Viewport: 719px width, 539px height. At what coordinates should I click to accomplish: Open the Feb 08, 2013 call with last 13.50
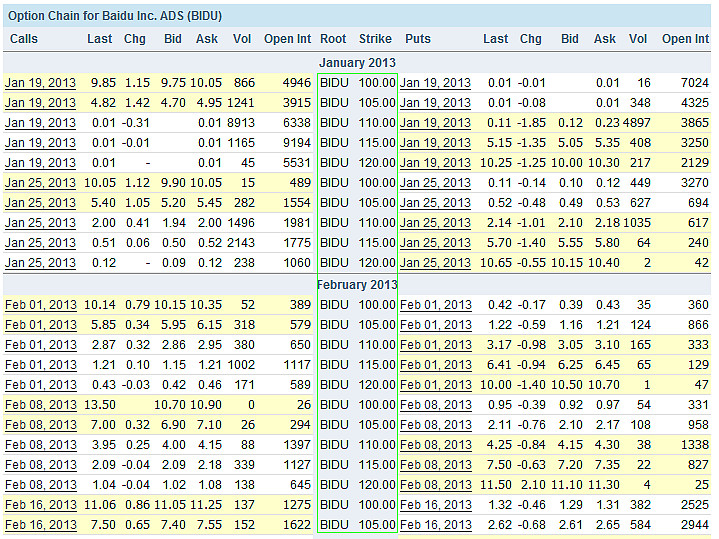coord(41,405)
